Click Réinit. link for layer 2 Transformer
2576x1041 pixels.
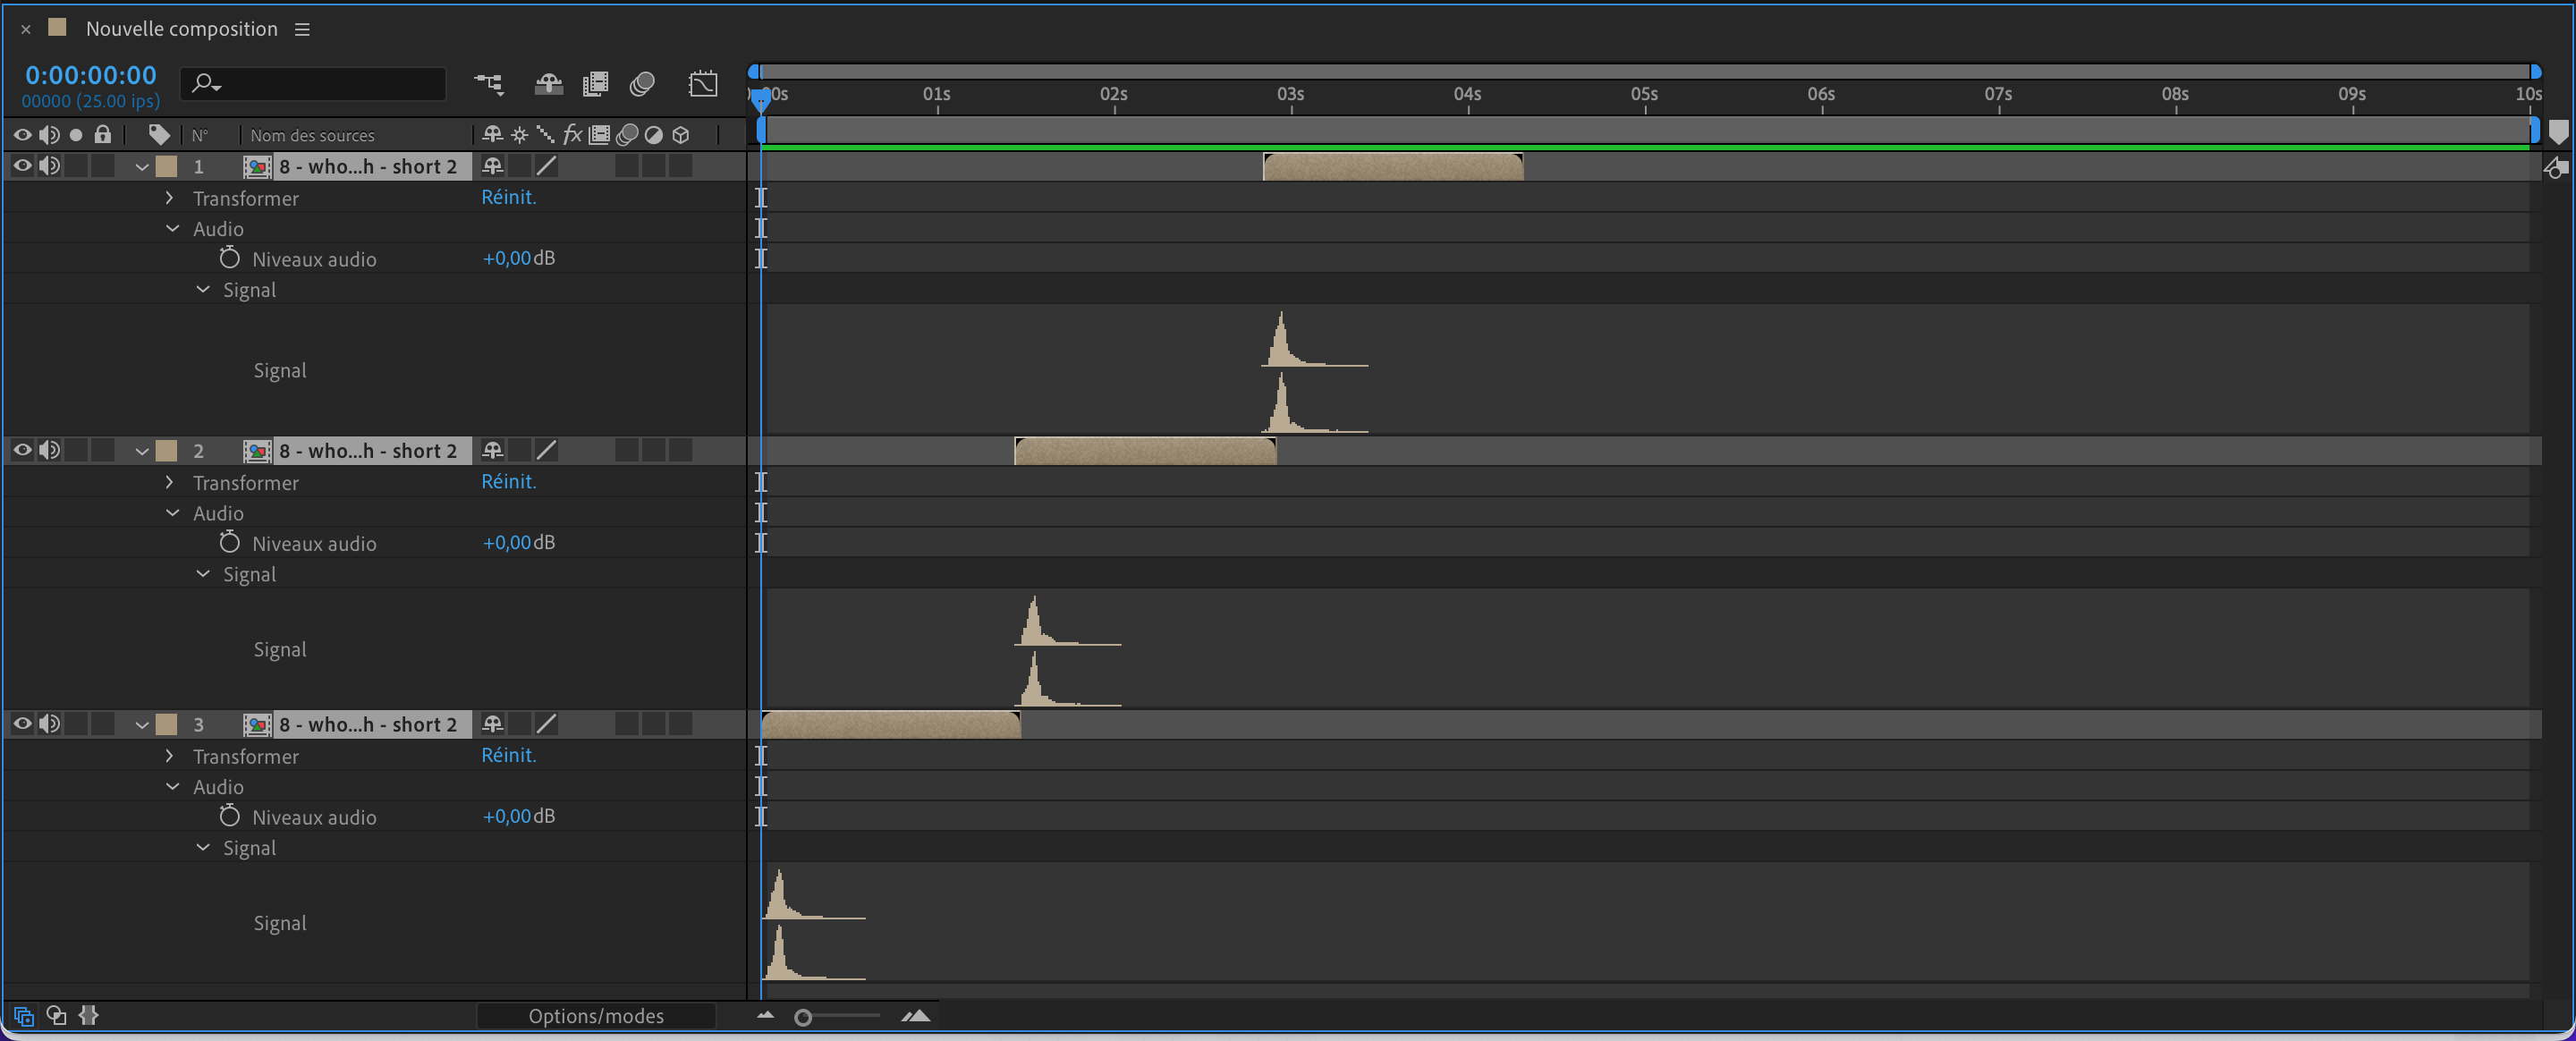(x=508, y=482)
